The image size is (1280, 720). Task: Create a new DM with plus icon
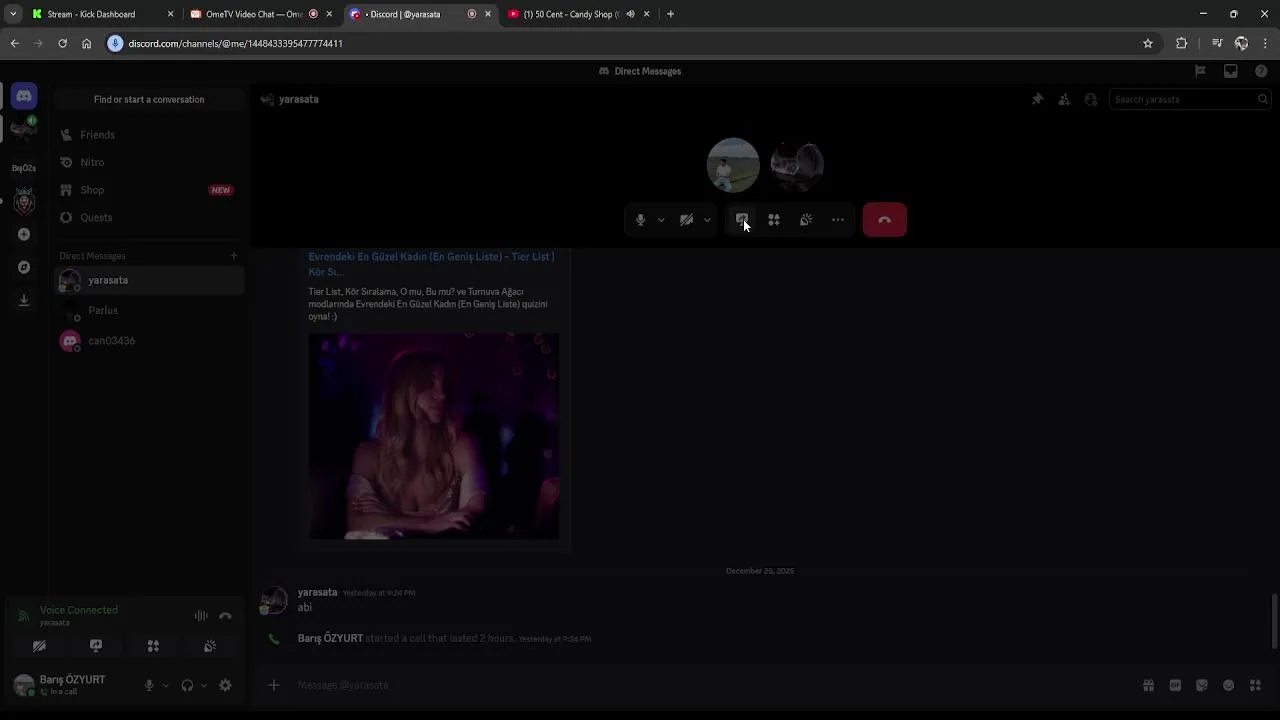(x=234, y=256)
